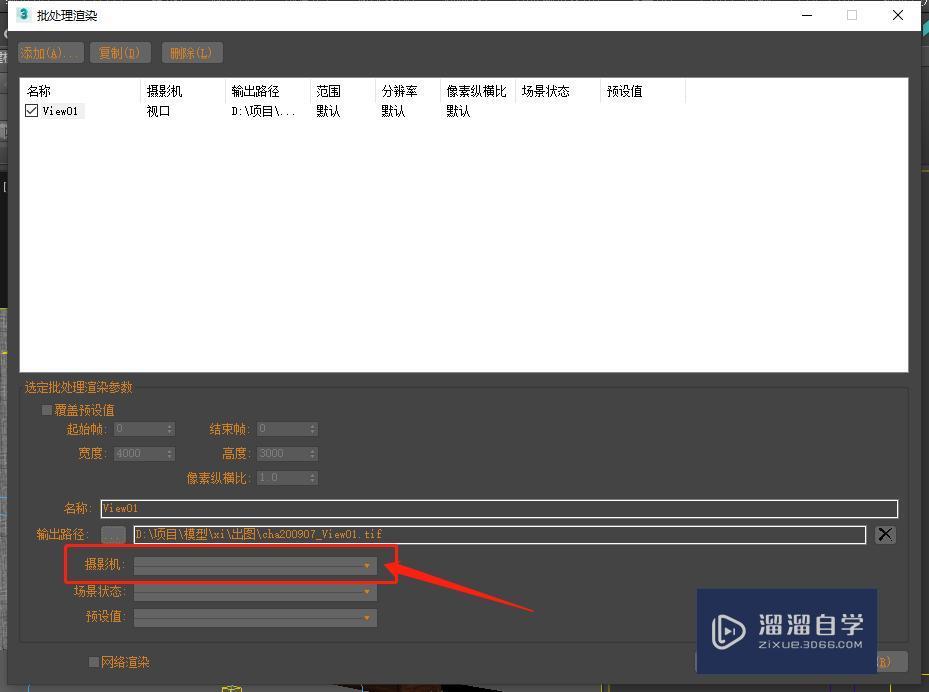This screenshot has width=929, height=692.
Task: Click the 分辨率 column header
Action: (399, 91)
